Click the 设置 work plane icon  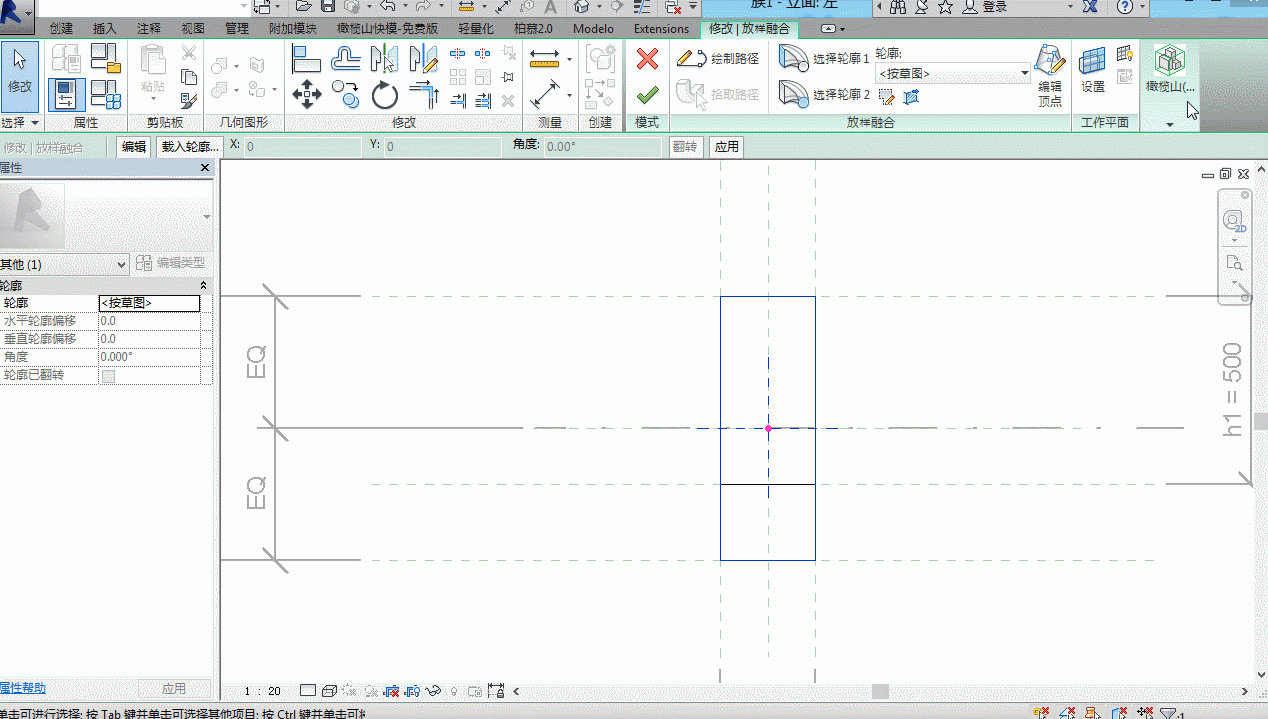1092,70
